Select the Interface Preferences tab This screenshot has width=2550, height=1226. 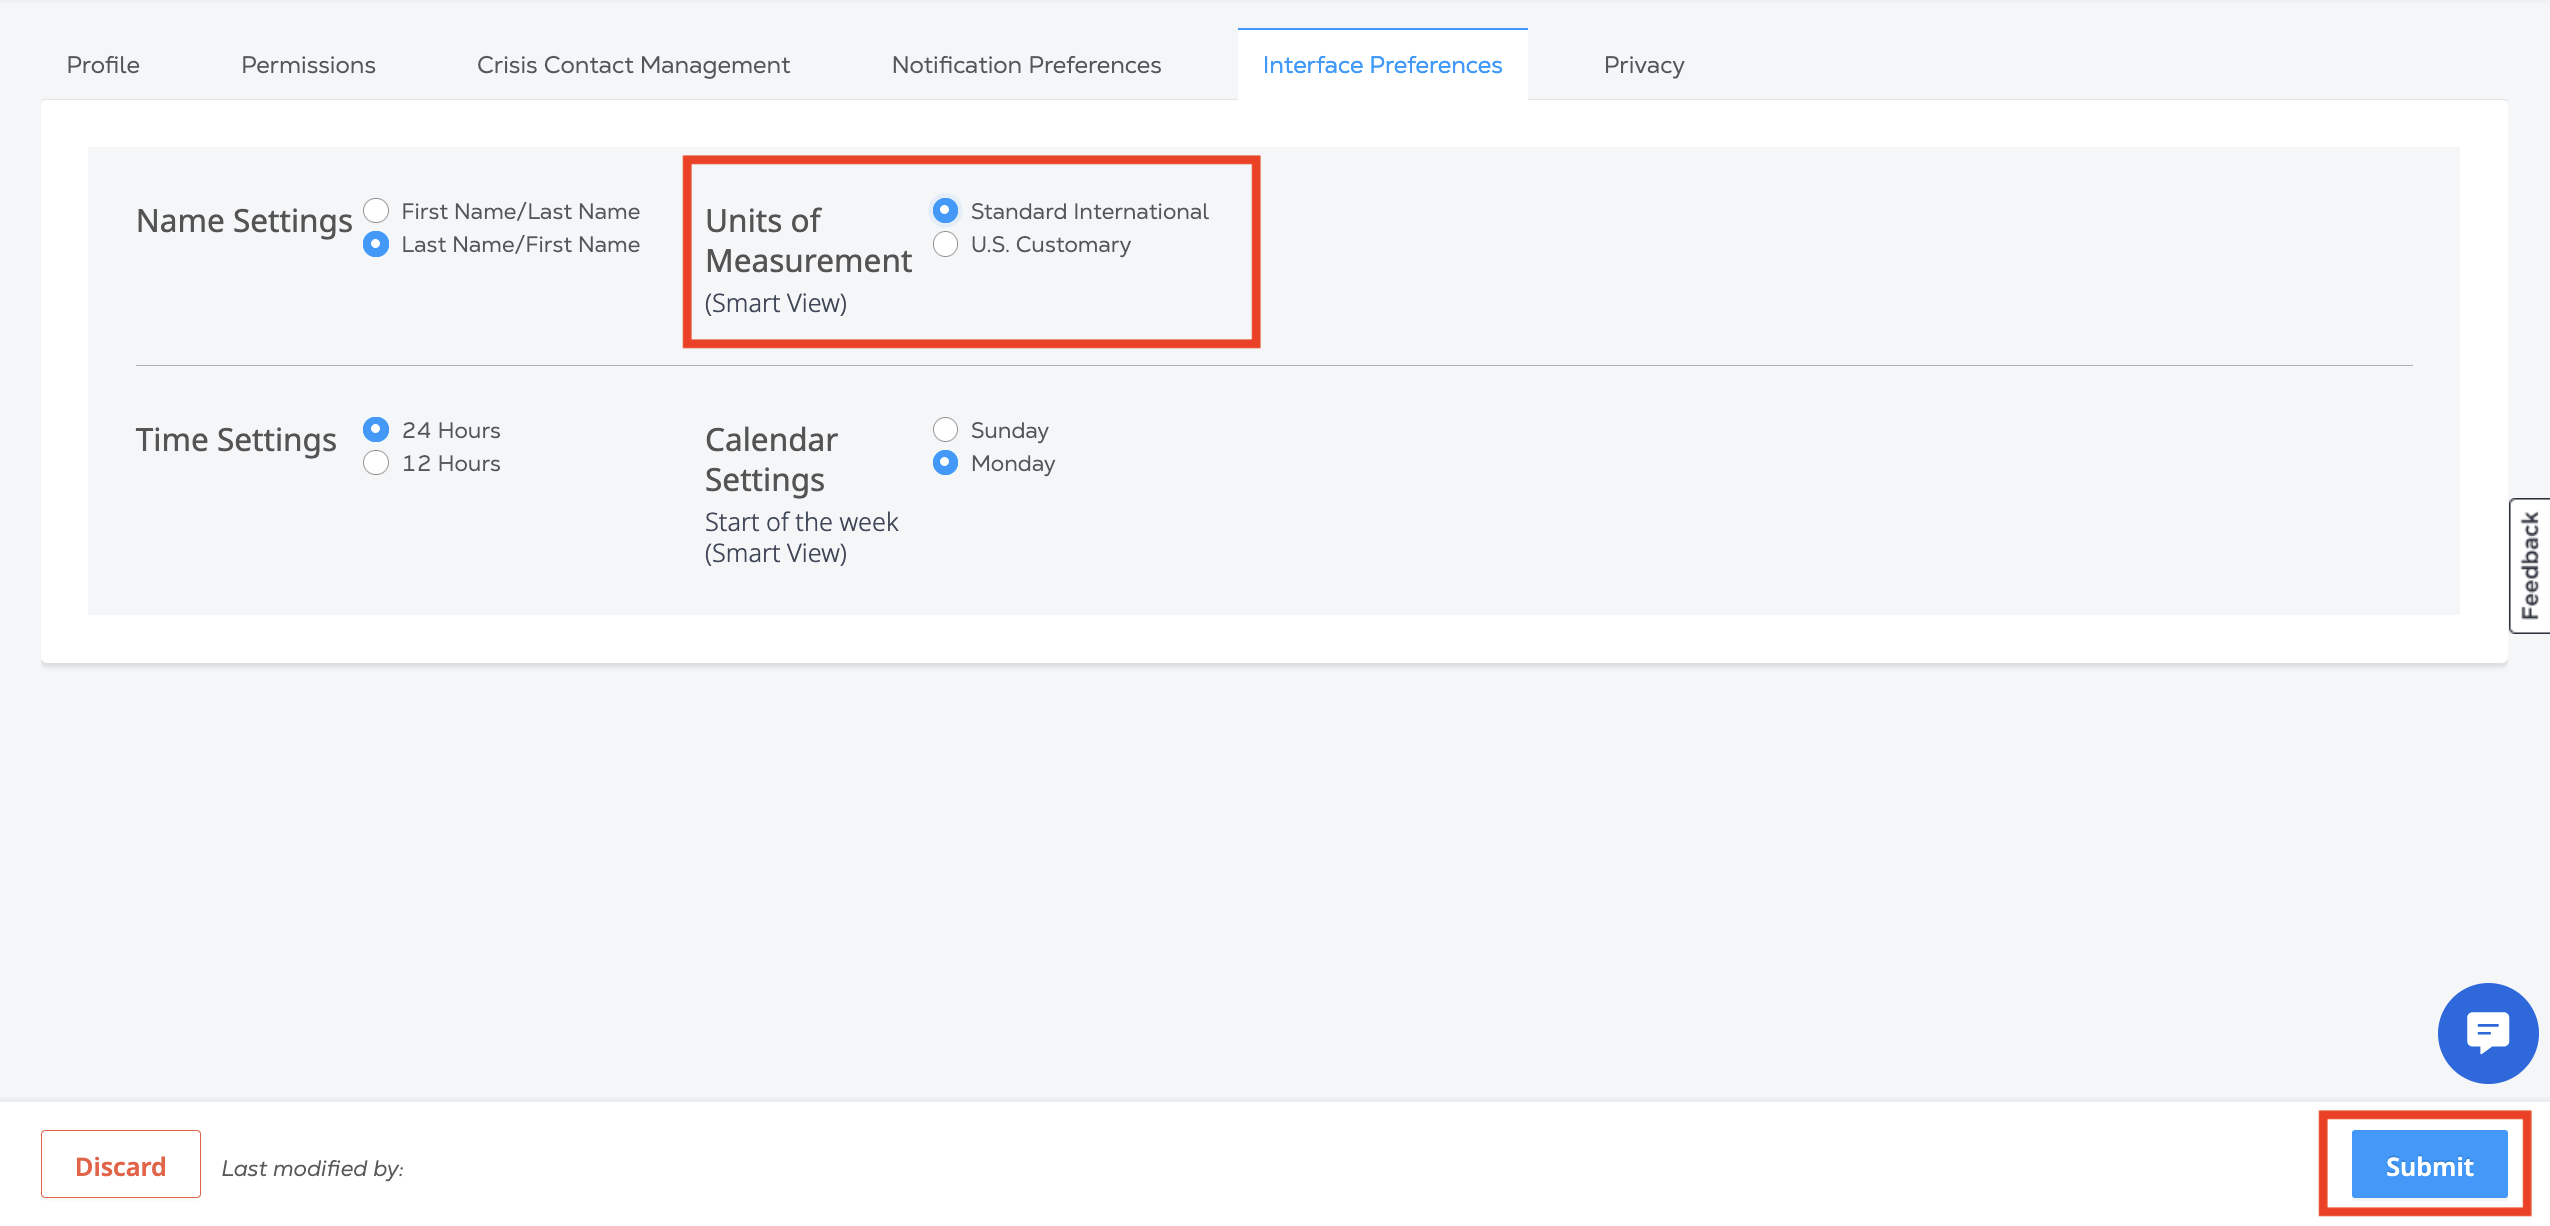(x=1382, y=65)
